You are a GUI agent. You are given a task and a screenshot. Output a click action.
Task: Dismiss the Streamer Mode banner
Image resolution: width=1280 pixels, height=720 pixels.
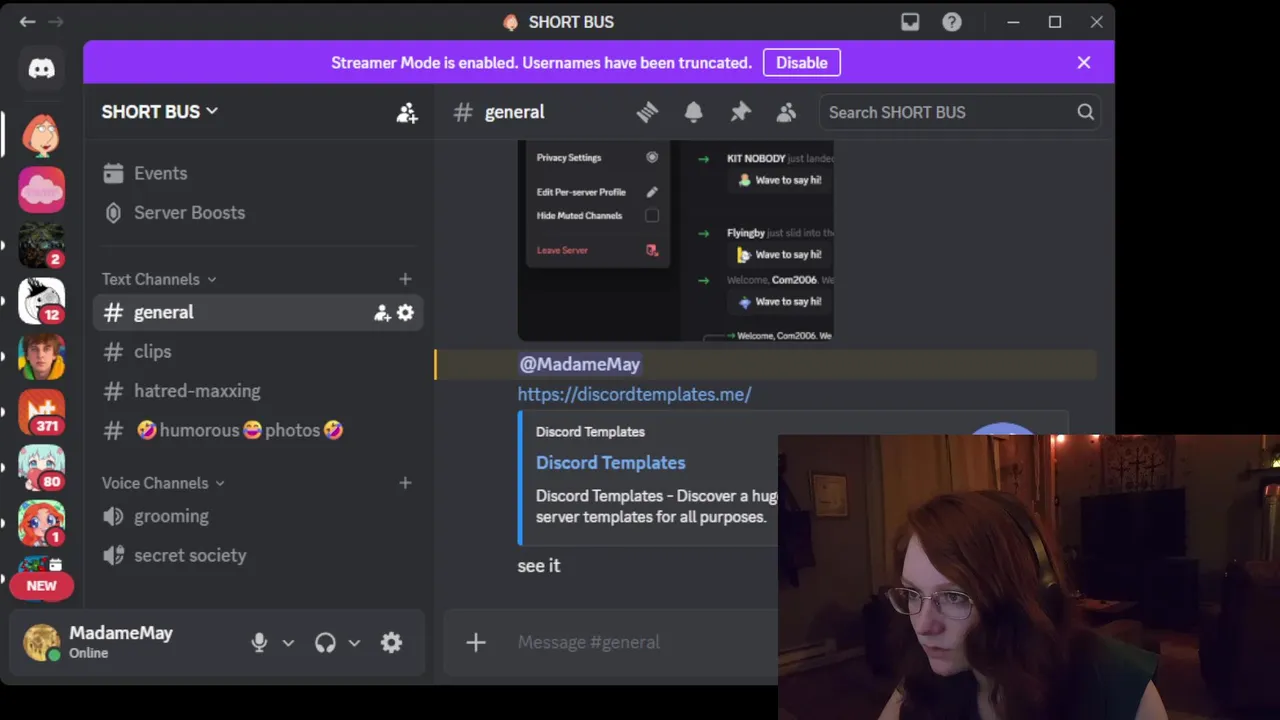(1084, 62)
